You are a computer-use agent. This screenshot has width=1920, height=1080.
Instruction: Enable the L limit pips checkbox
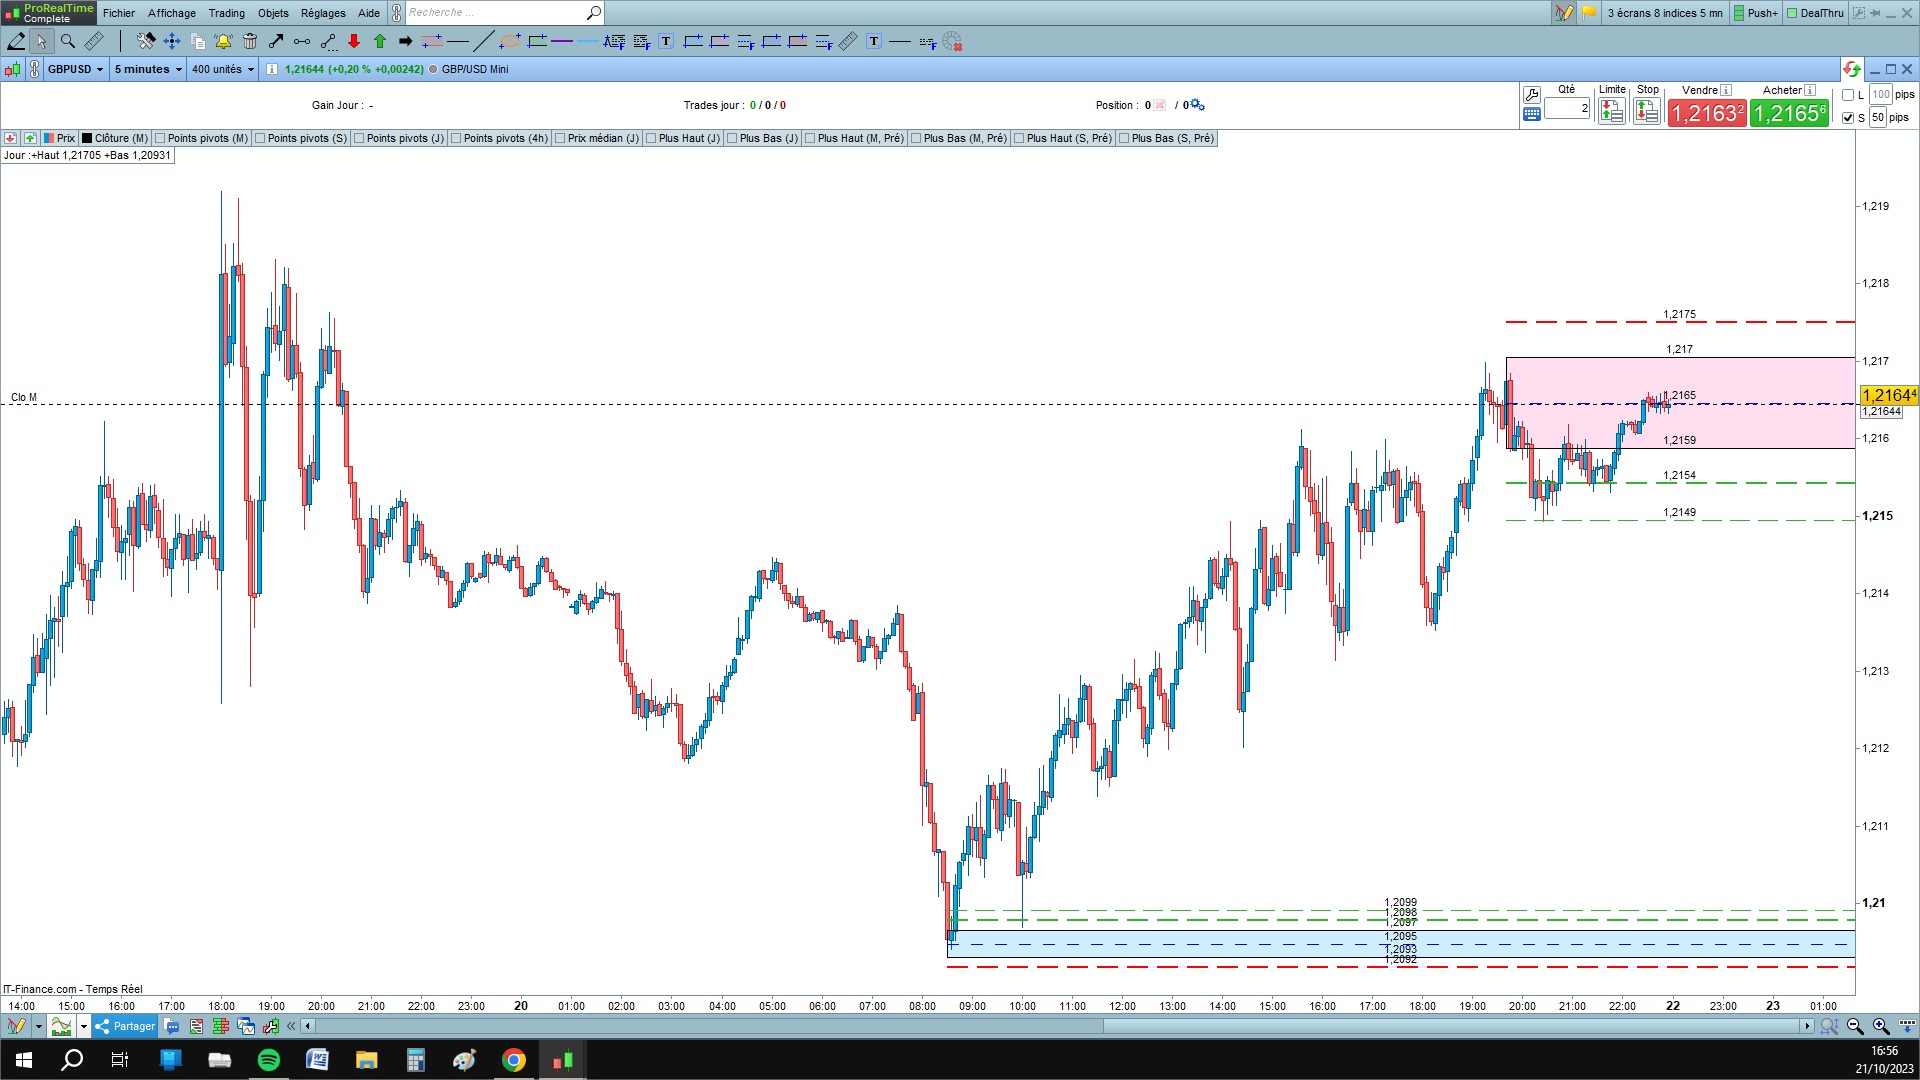click(x=1848, y=95)
